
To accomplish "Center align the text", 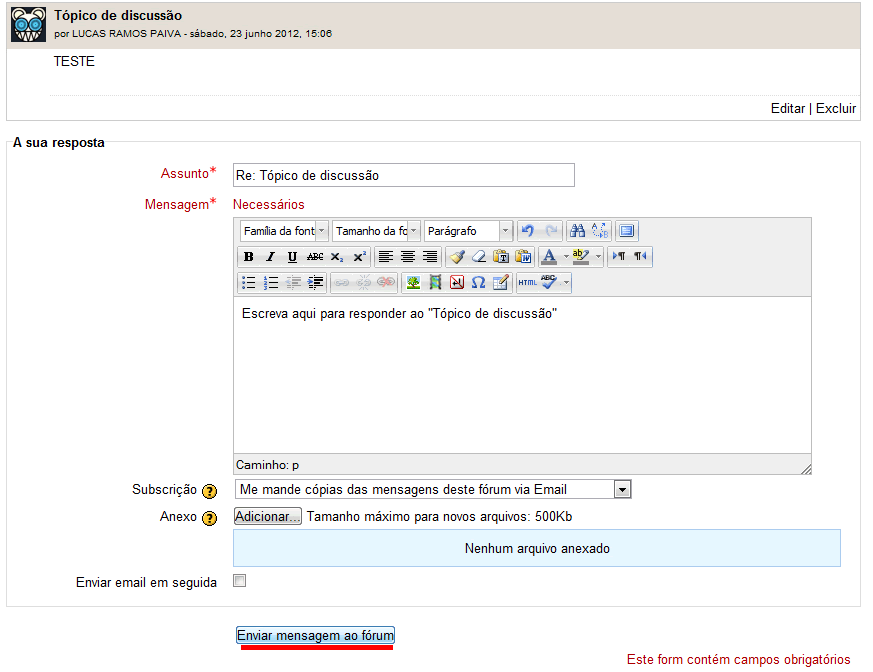I will tap(408, 257).
